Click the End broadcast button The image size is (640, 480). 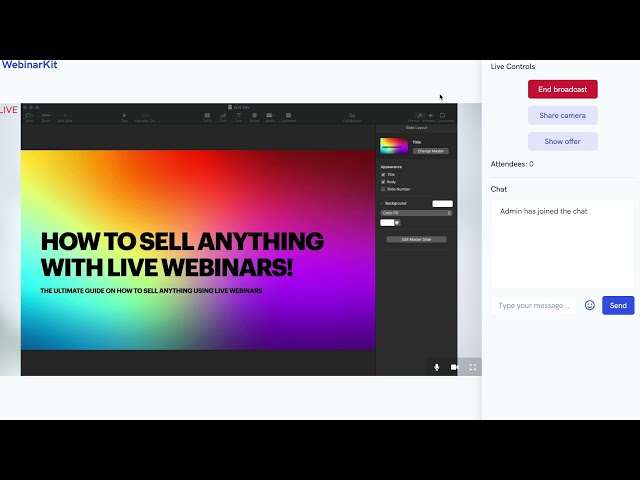coord(562,89)
